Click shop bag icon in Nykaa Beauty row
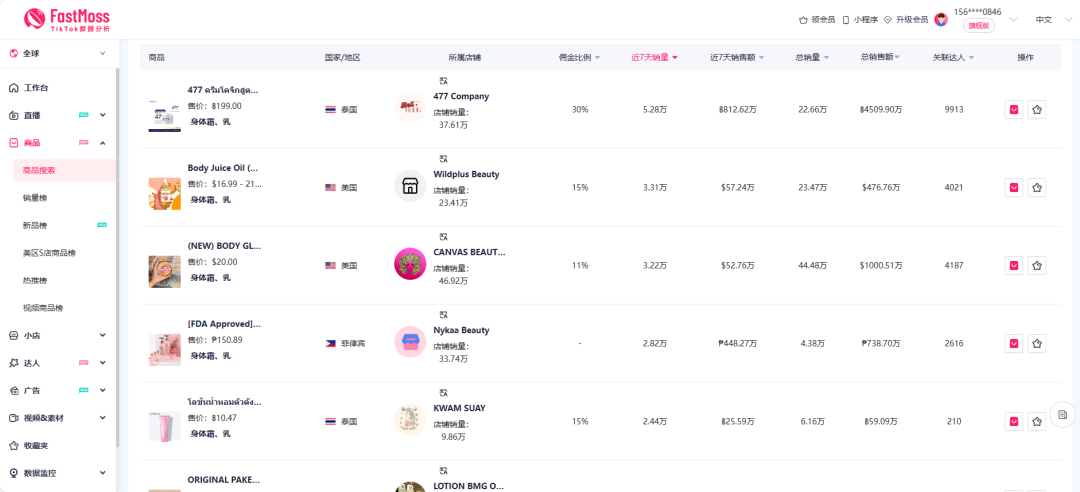Viewport: 1080px width, 492px height. tap(1014, 343)
